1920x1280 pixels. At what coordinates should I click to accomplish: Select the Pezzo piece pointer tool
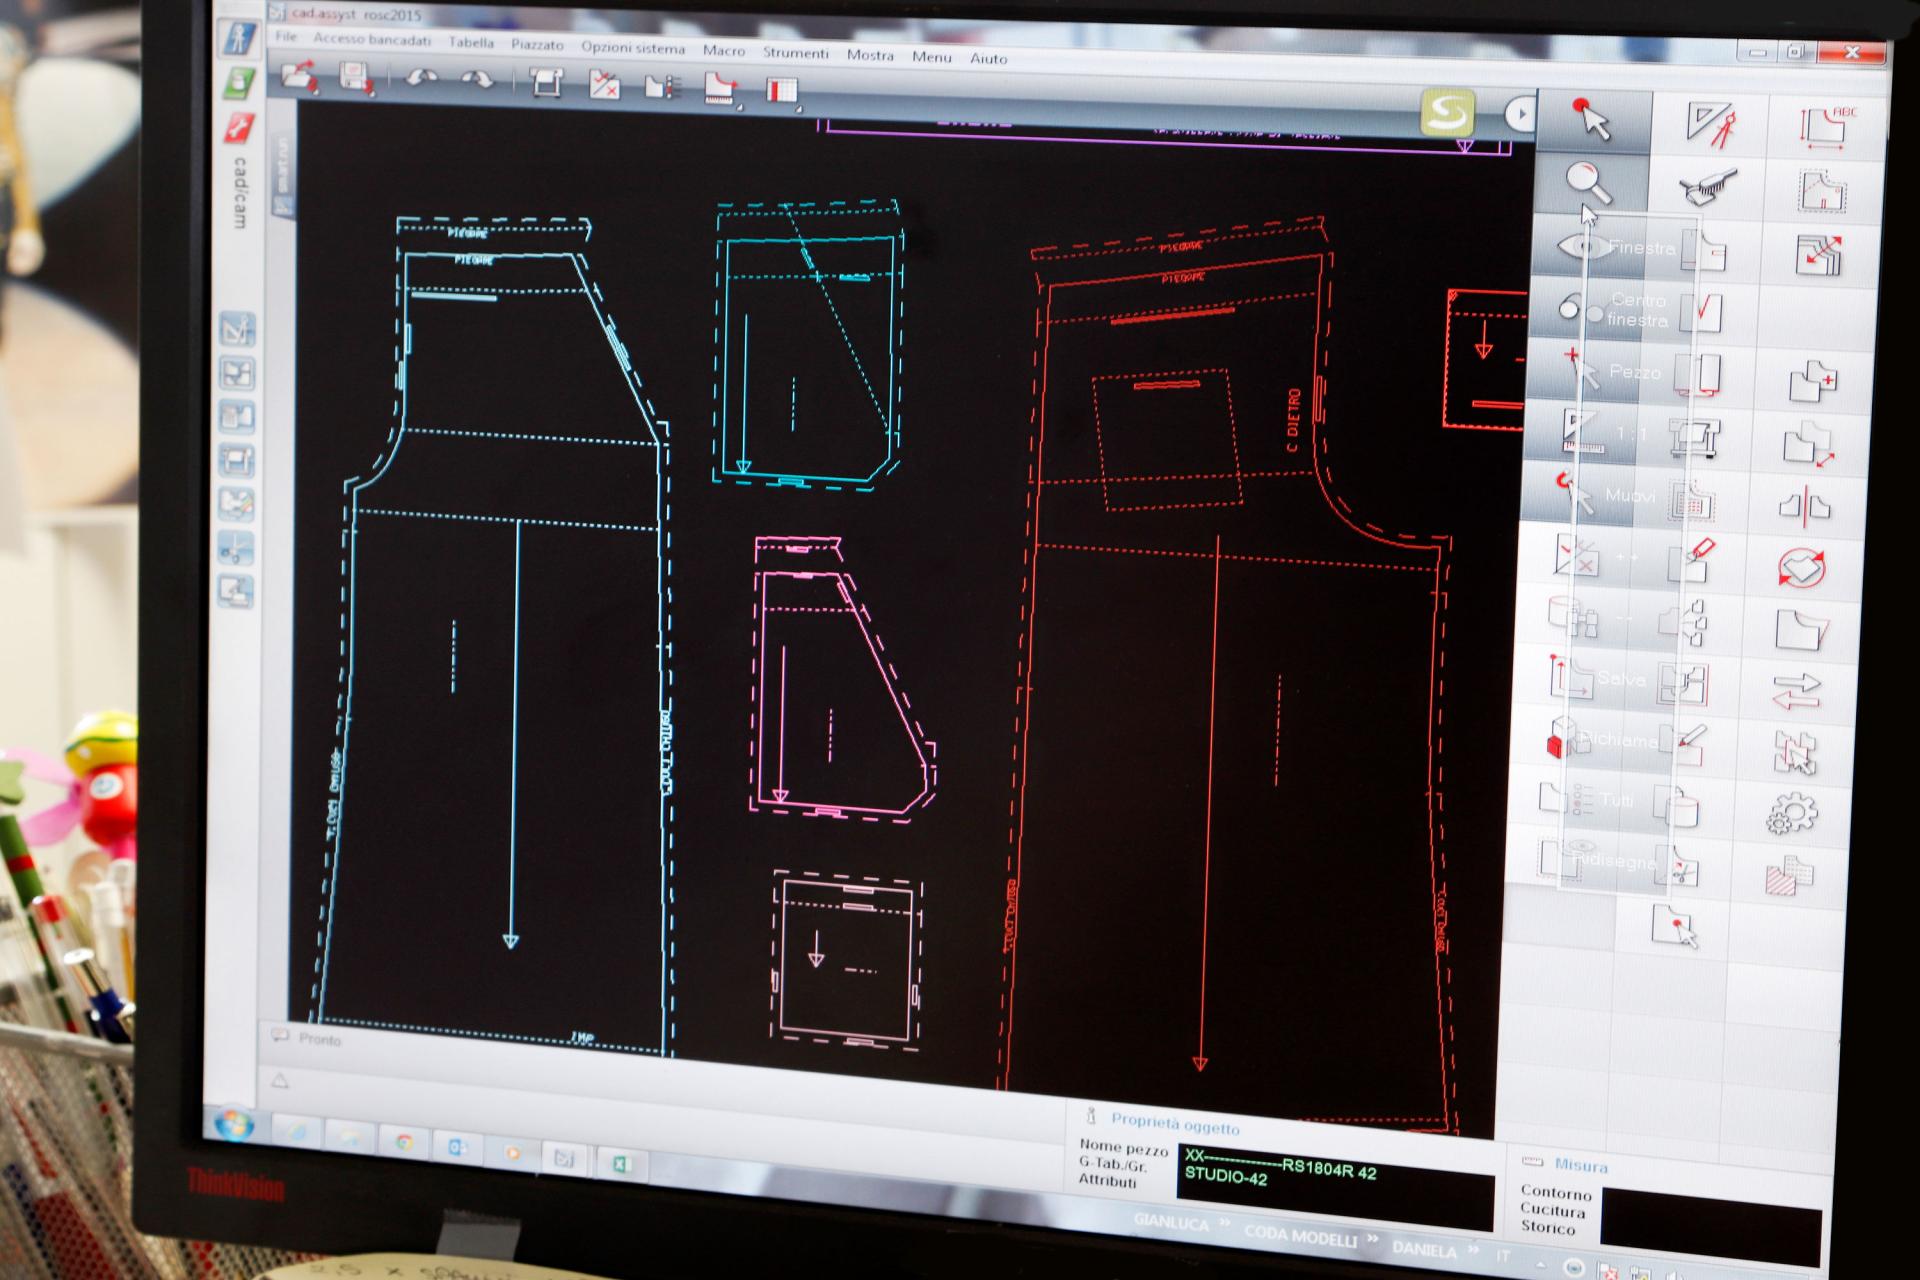pyautogui.click(x=1612, y=372)
